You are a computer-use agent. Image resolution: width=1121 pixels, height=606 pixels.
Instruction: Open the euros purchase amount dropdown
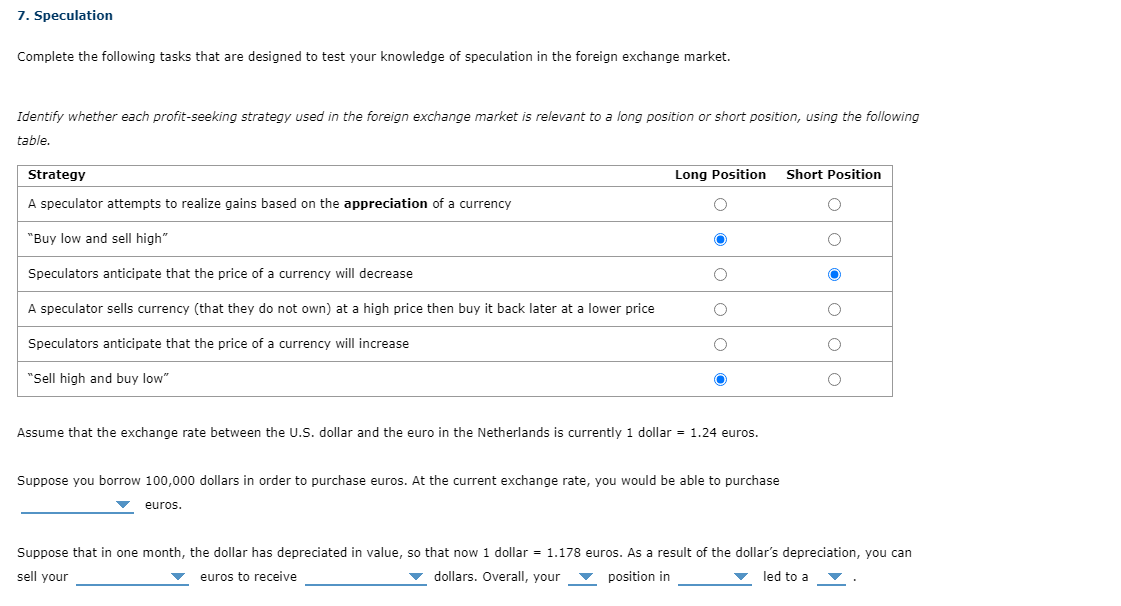pos(124,505)
